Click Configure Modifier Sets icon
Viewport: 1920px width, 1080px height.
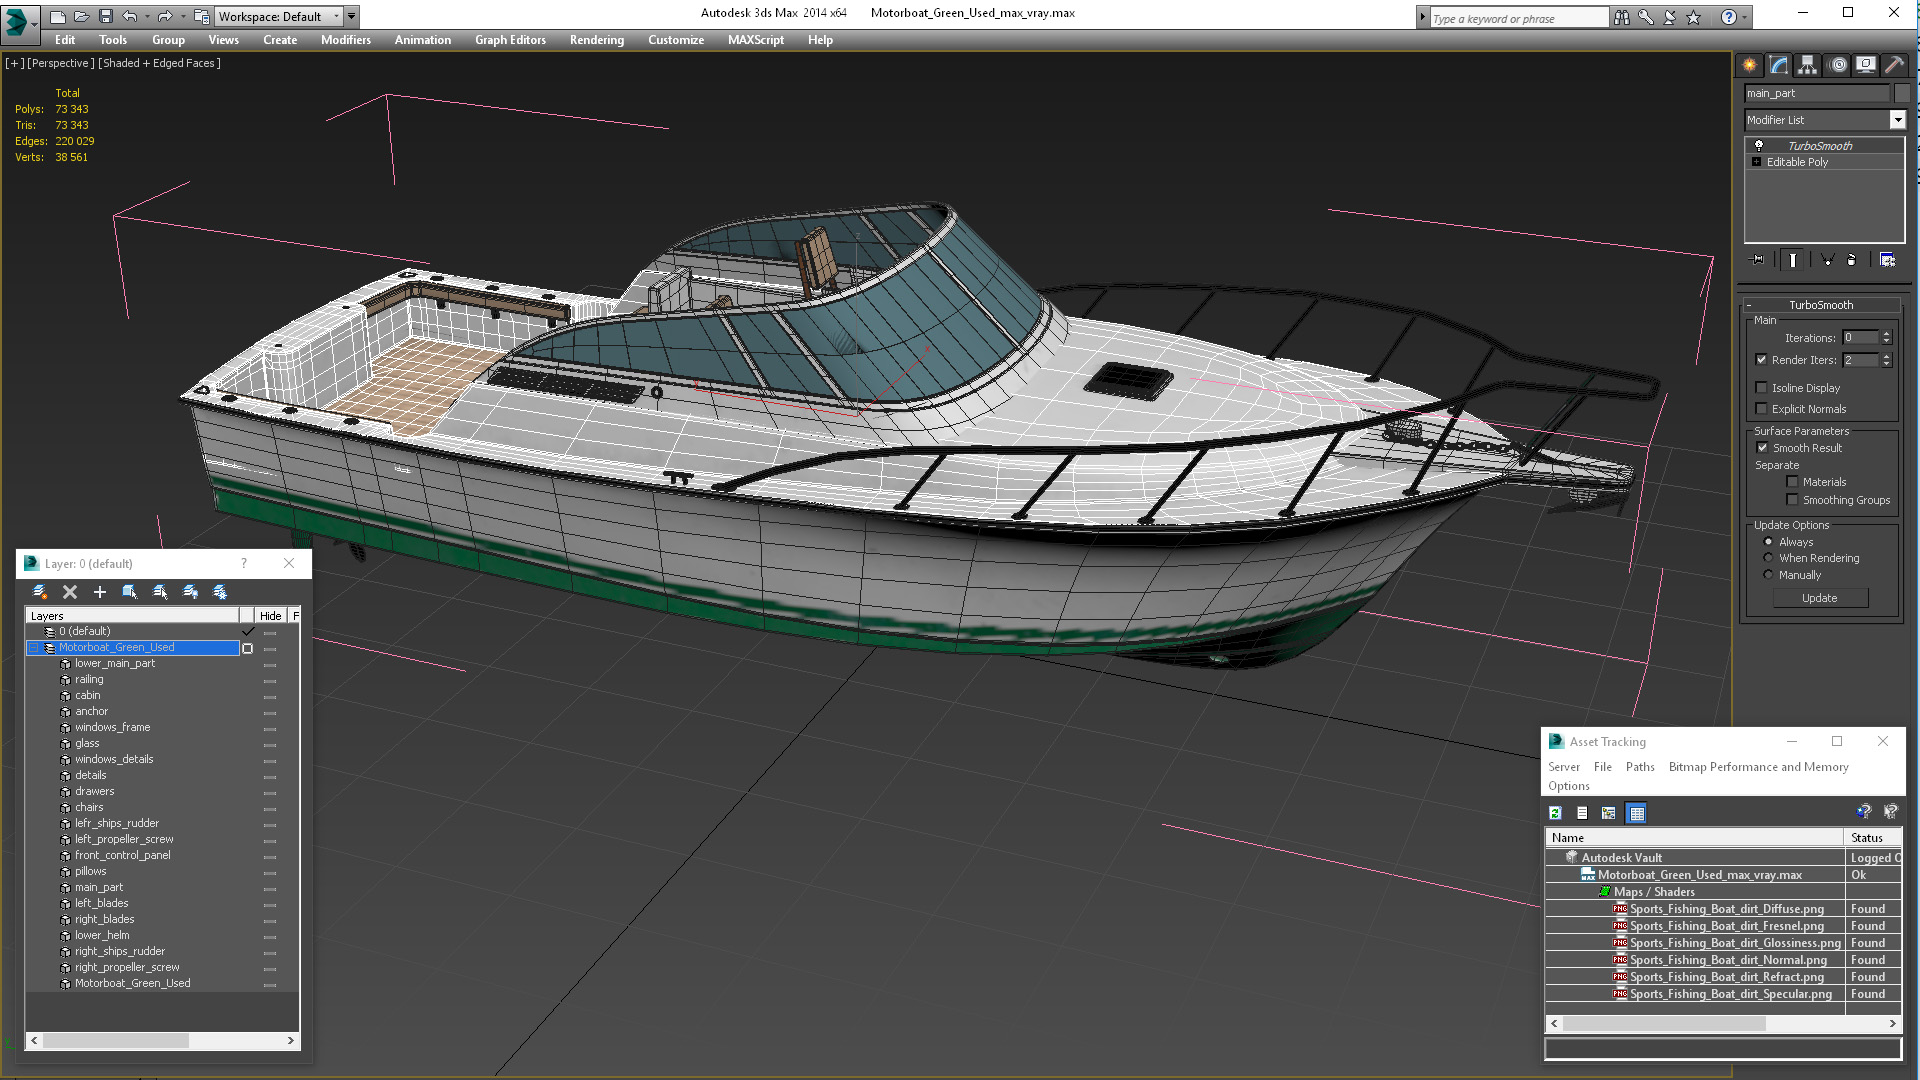[1888, 260]
